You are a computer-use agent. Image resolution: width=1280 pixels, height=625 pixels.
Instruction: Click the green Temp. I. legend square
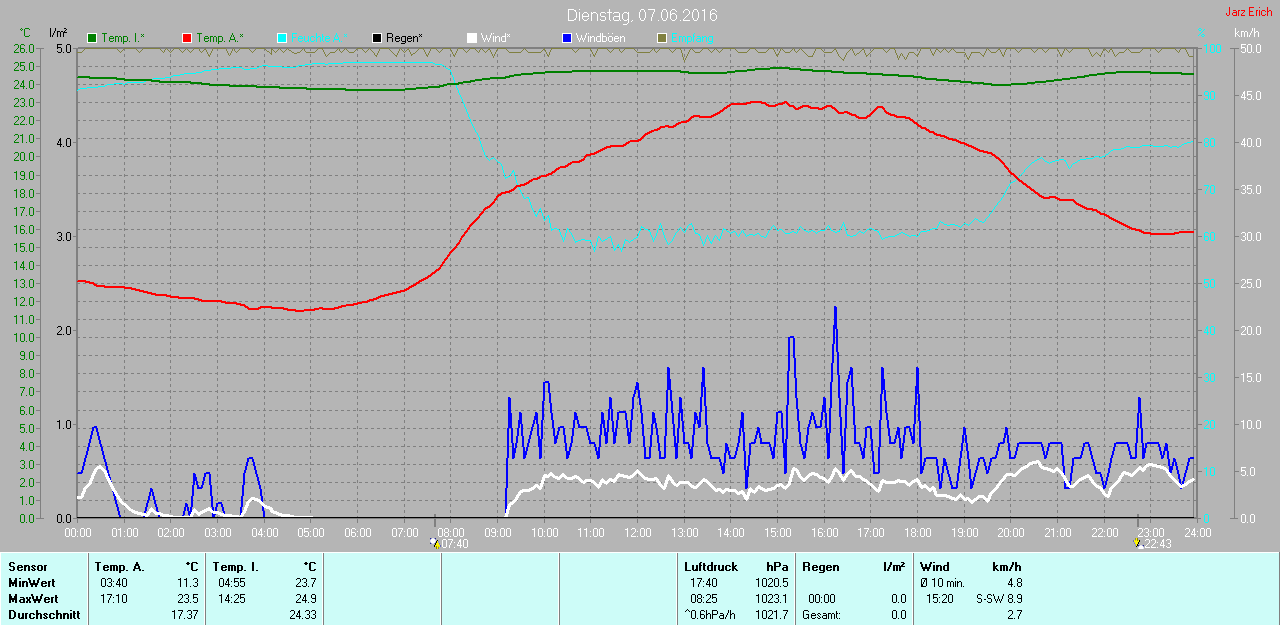click(x=93, y=38)
